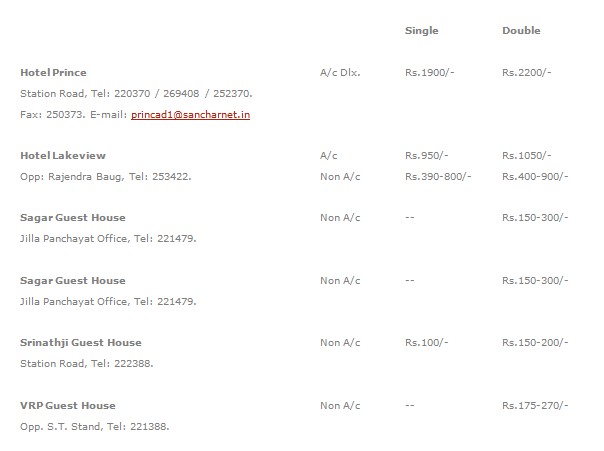Click the Hotel Prince heading
Viewport: 604px width, 451px height.
pyautogui.click(x=53, y=73)
